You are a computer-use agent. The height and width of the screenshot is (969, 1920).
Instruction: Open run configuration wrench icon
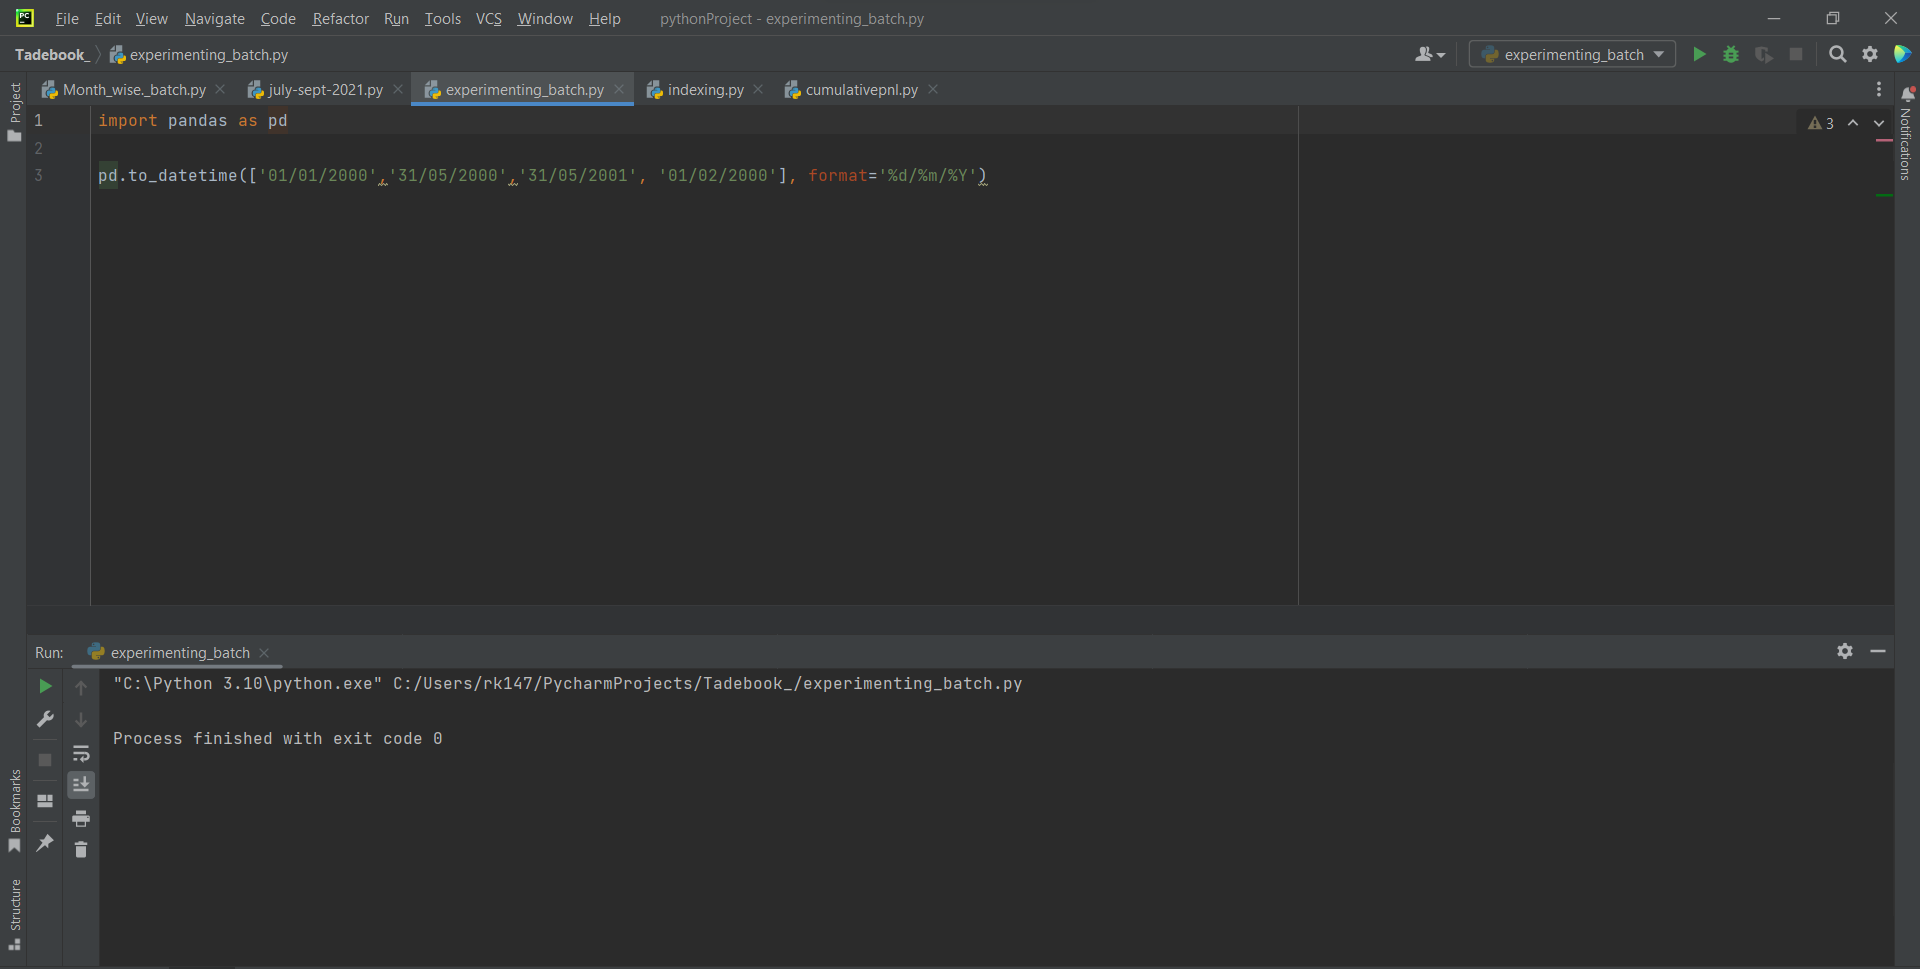(x=45, y=719)
